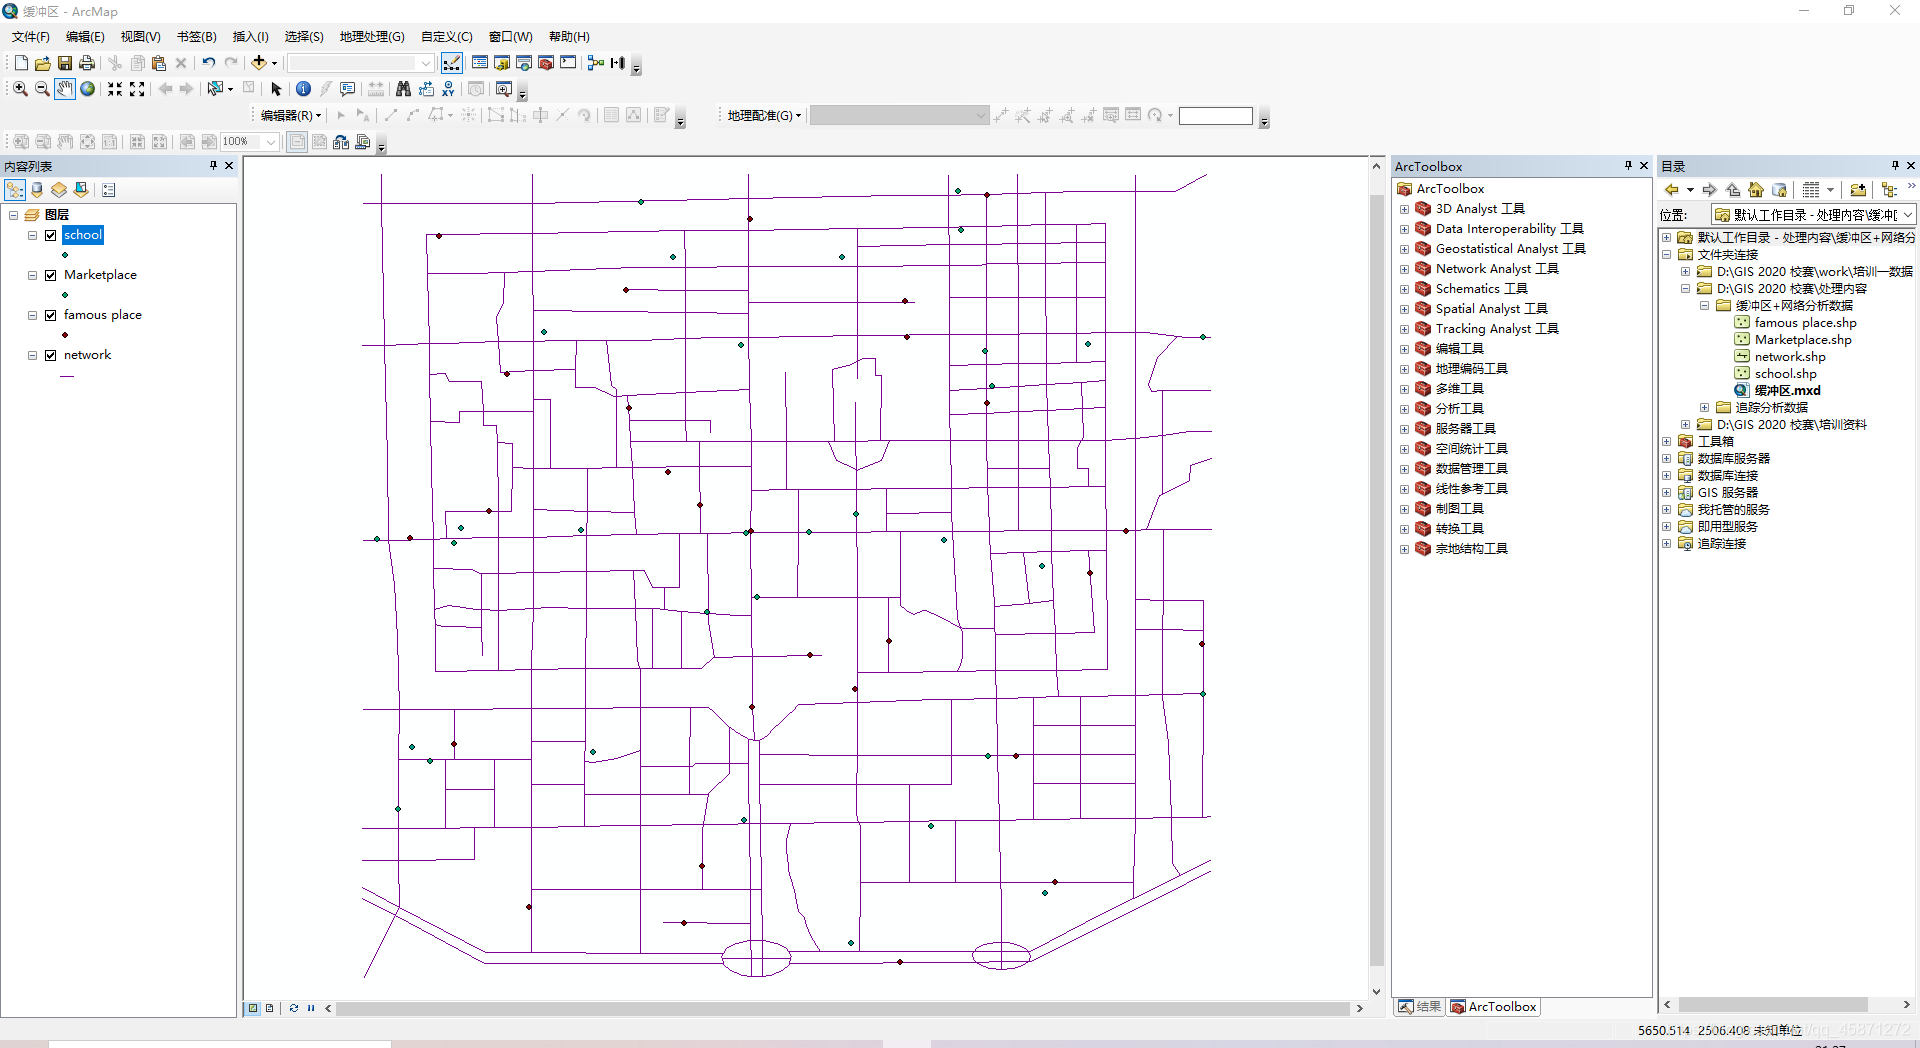Uncheck the school layer visibility

pos(50,235)
